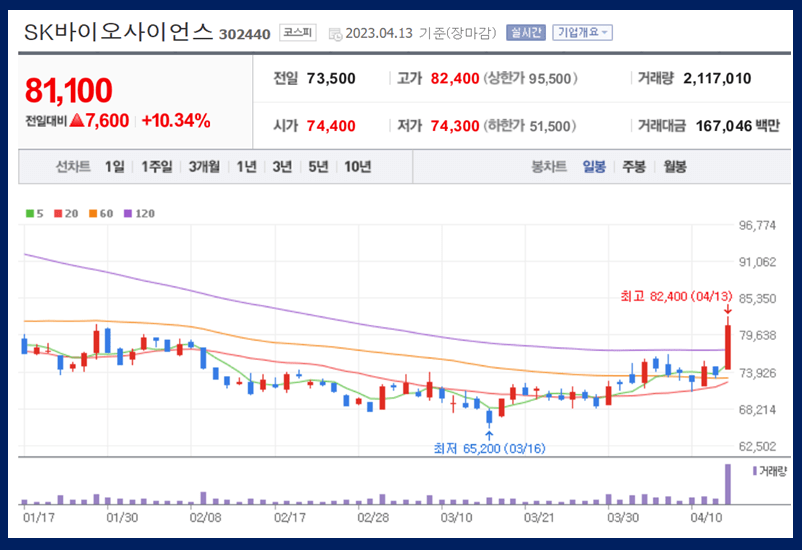Click the purple 거래량 legend swatch
The width and height of the screenshot is (802, 550).
754,471
